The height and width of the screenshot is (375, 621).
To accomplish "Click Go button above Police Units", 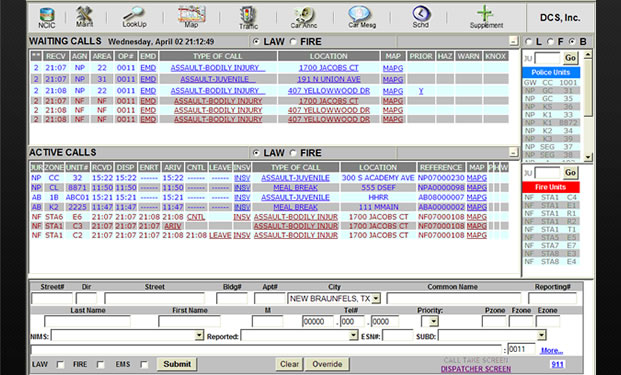I will coord(570,58).
